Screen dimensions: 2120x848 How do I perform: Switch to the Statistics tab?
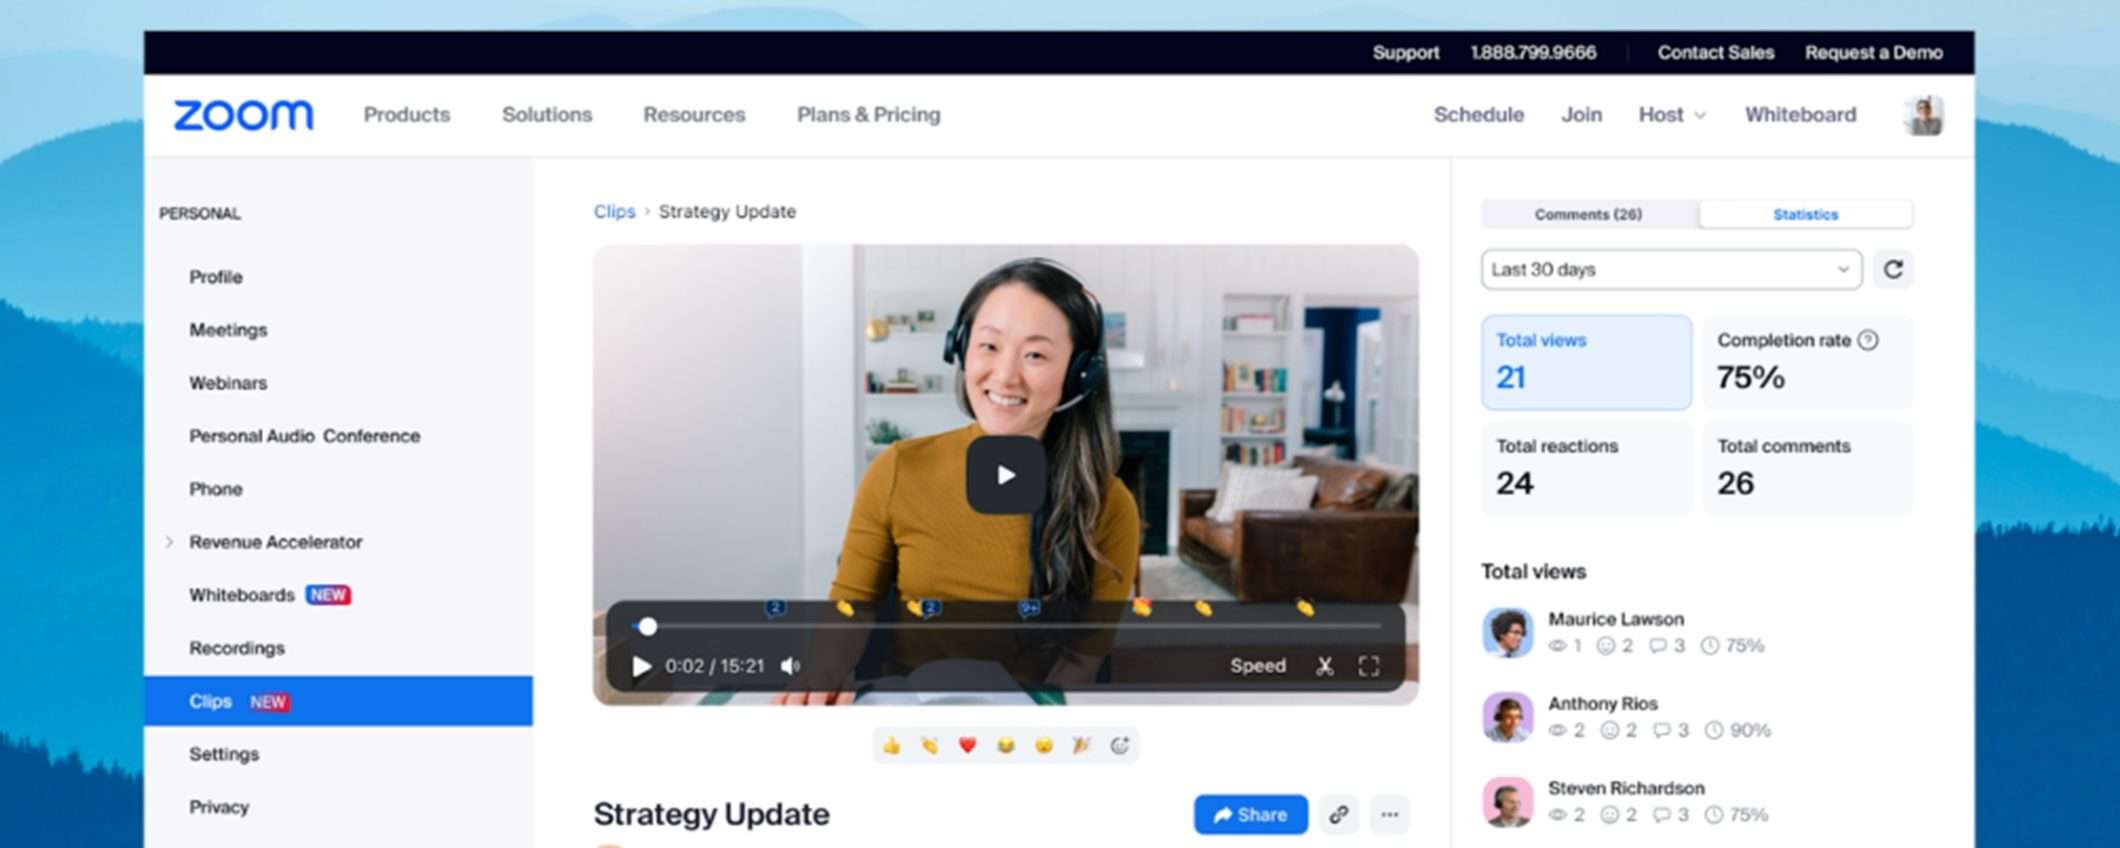point(1805,214)
